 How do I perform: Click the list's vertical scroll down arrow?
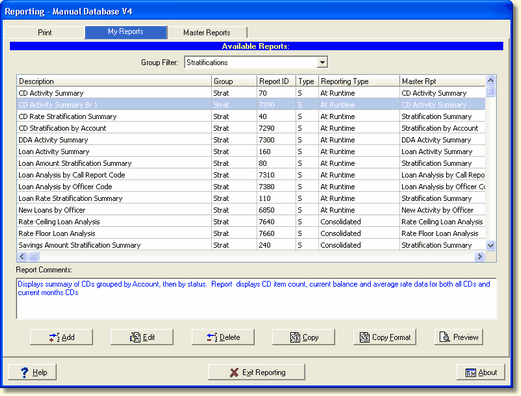coord(490,246)
